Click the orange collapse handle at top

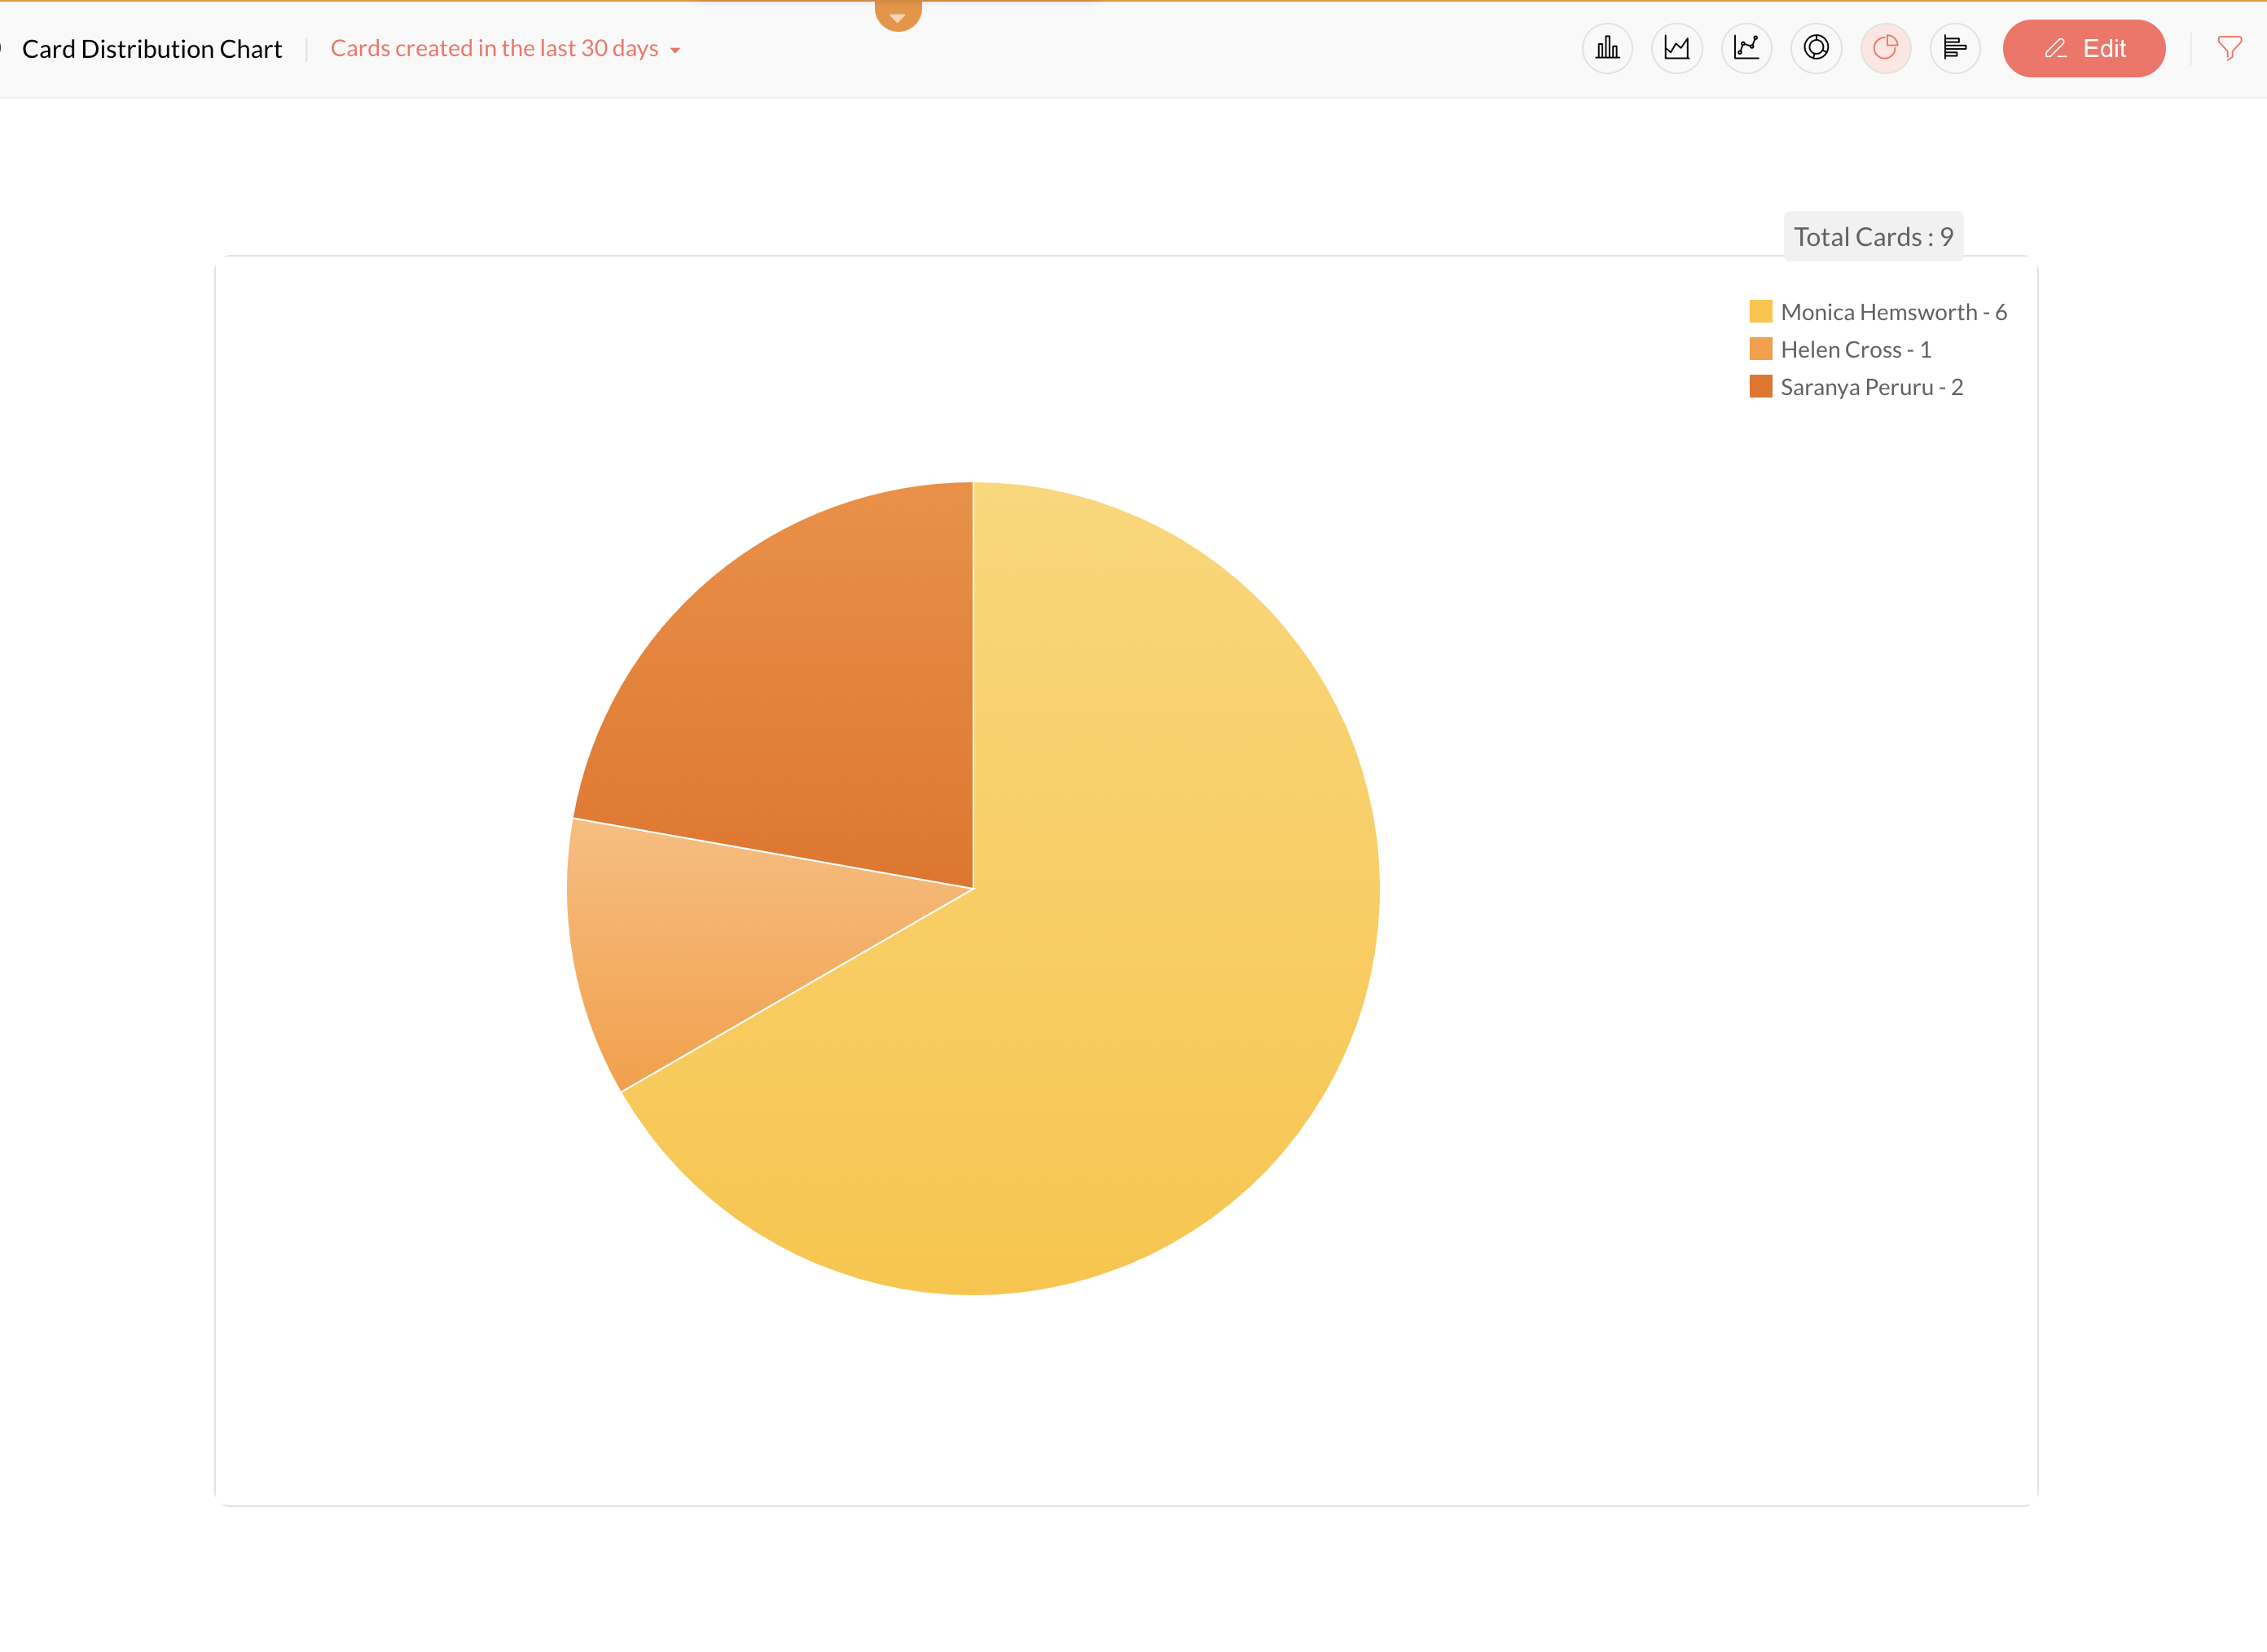click(x=897, y=14)
